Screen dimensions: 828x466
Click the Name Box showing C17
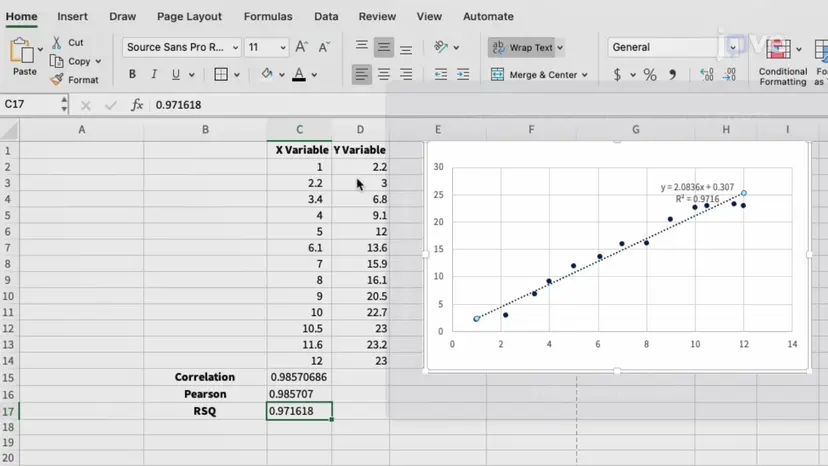click(31, 105)
